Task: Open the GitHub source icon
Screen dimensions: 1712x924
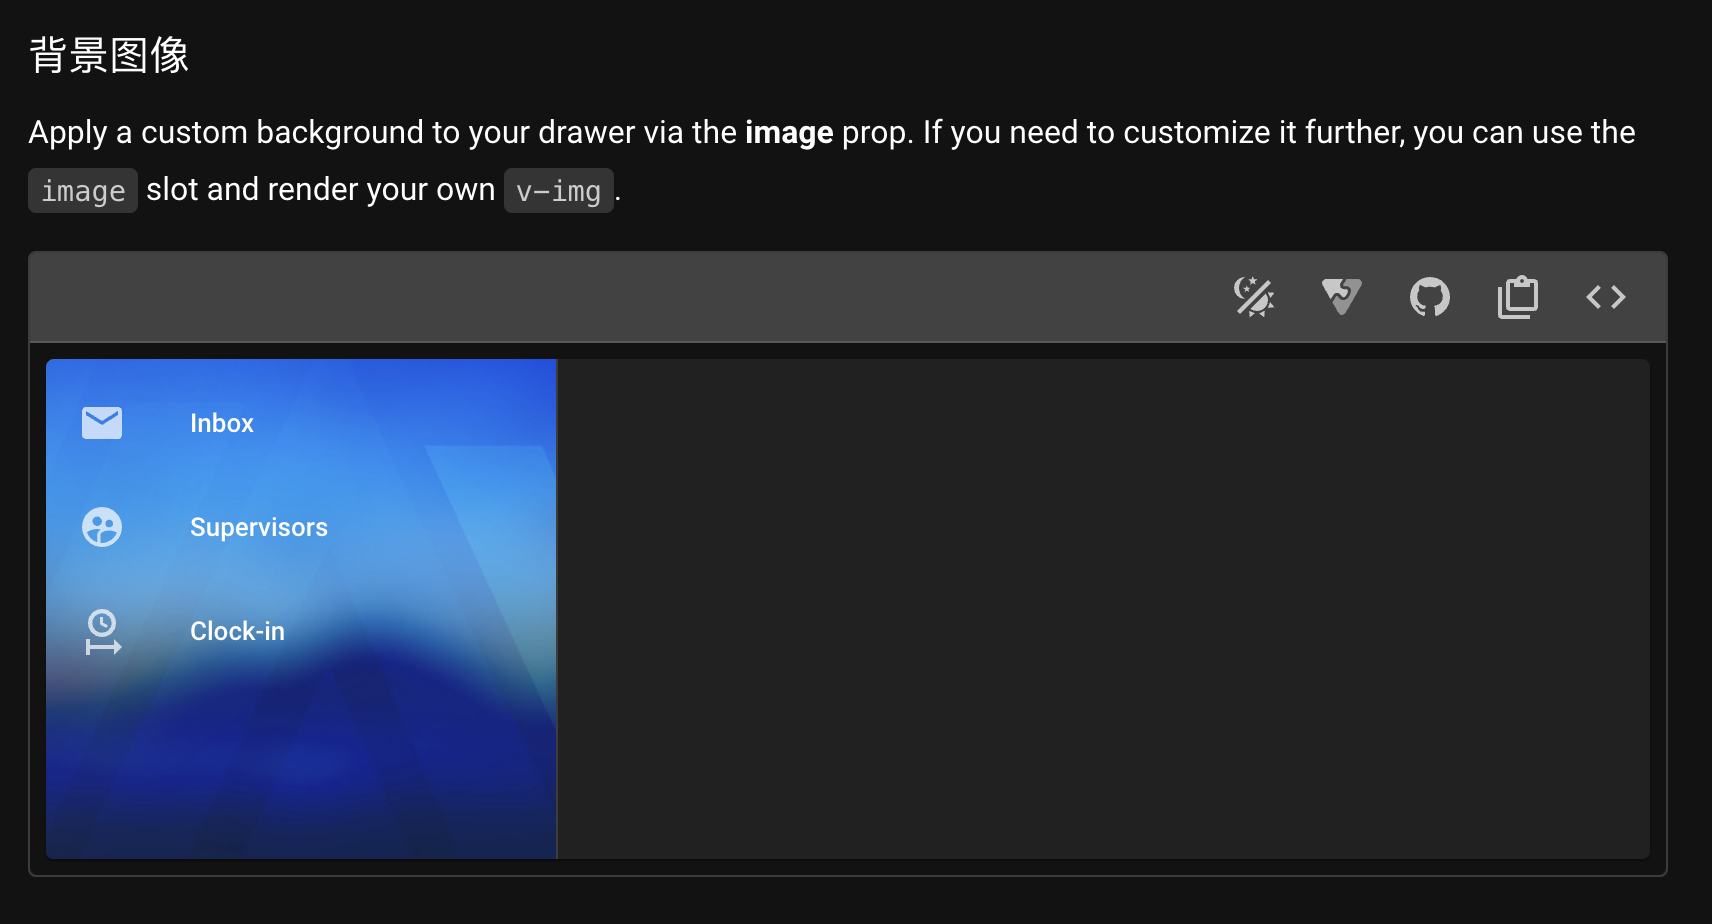Action: [1429, 297]
